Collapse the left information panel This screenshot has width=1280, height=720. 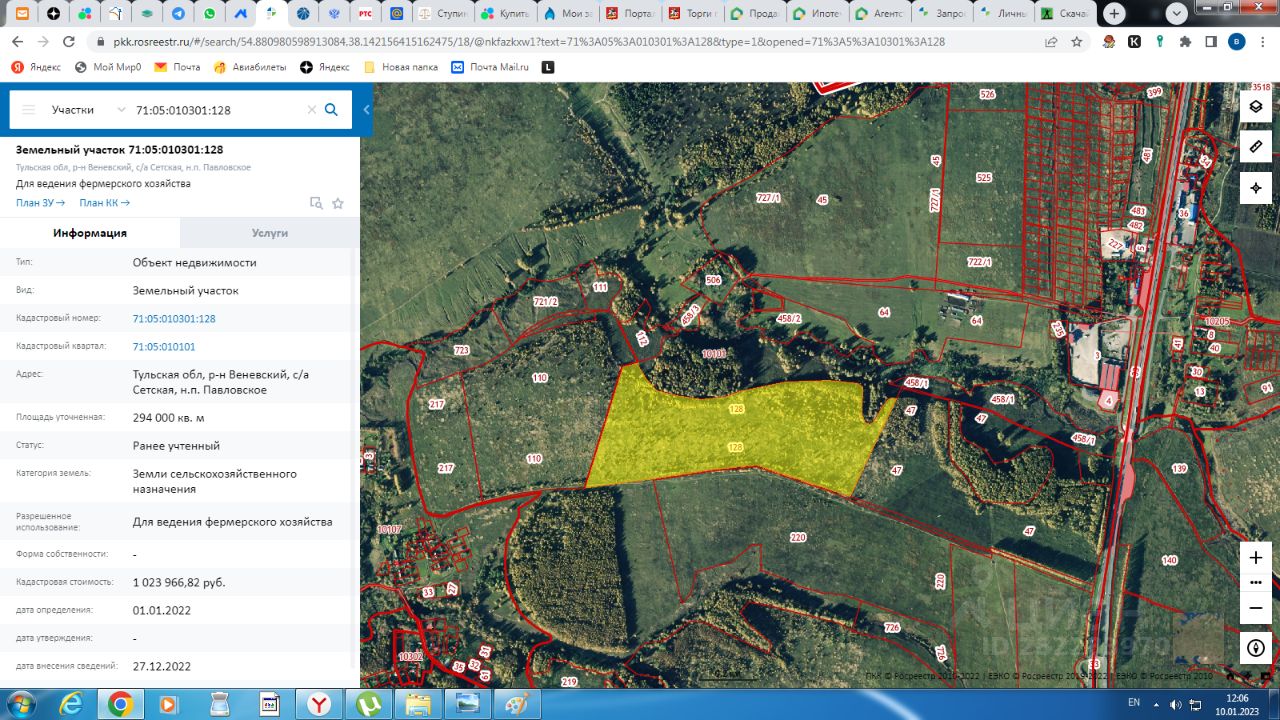366,110
